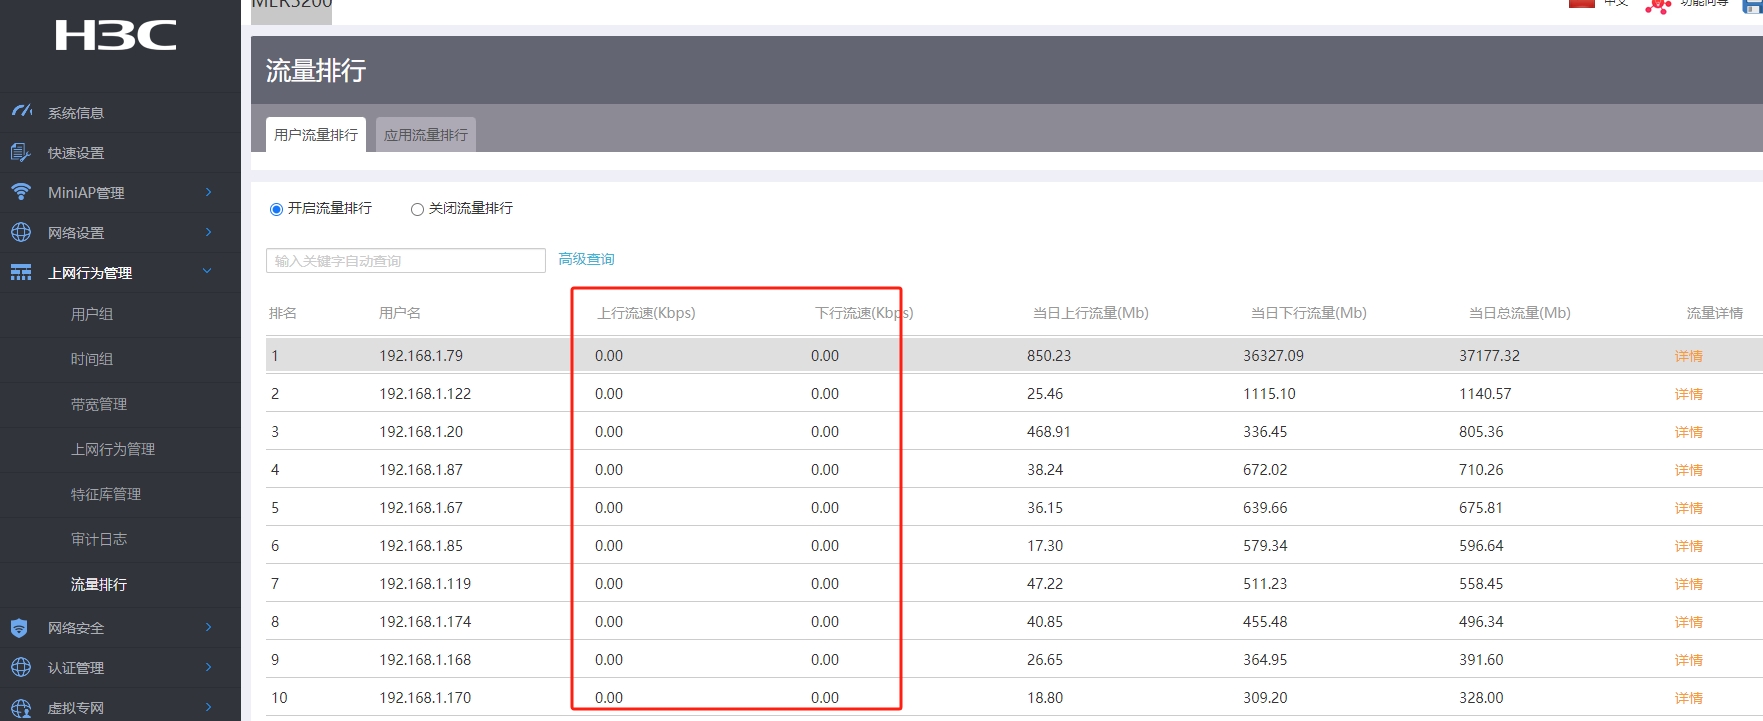Select user 192.168.1.174 cell
Image resolution: width=1763 pixels, height=721 pixels.
pyautogui.click(x=425, y=622)
